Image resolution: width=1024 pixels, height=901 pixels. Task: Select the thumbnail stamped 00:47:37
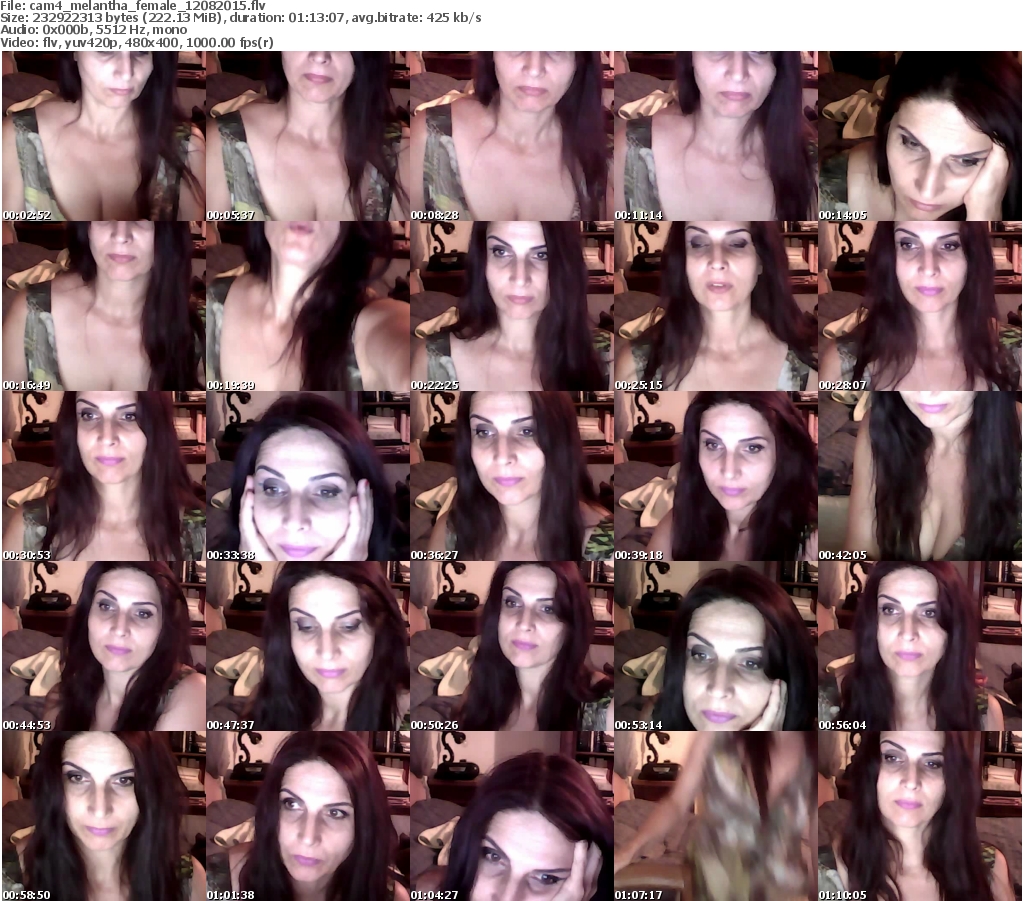(308, 646)
